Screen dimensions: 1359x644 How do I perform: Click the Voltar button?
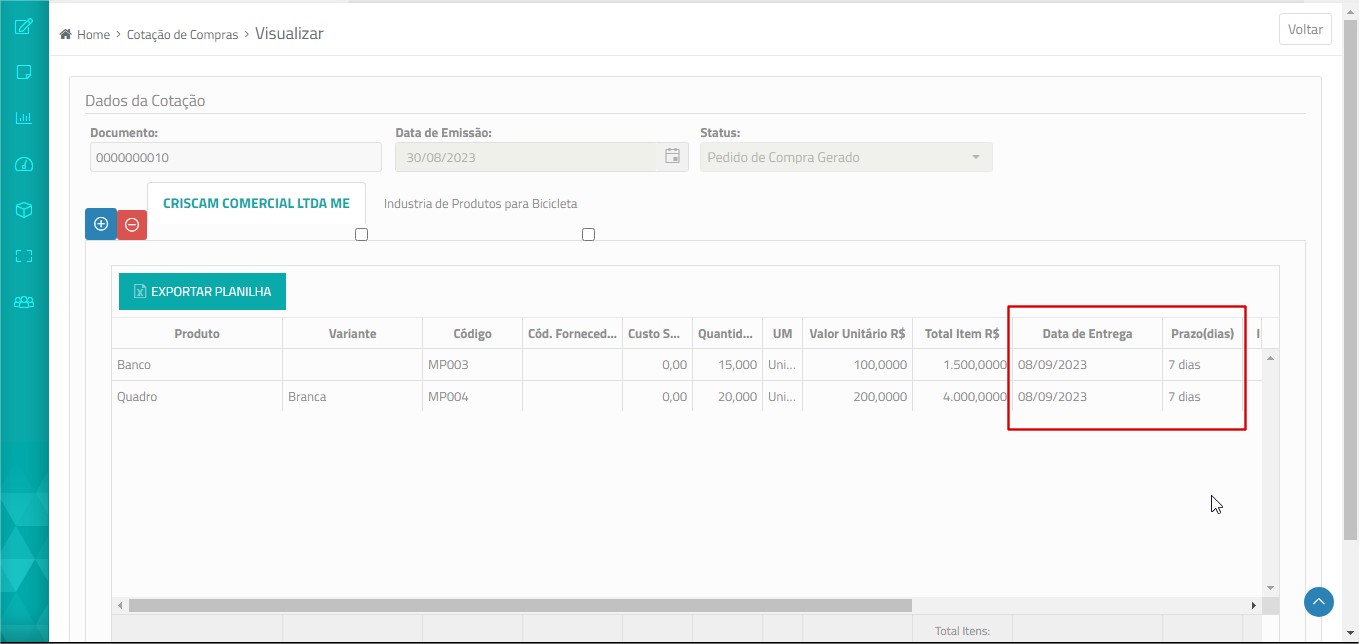coord(1305,29)
